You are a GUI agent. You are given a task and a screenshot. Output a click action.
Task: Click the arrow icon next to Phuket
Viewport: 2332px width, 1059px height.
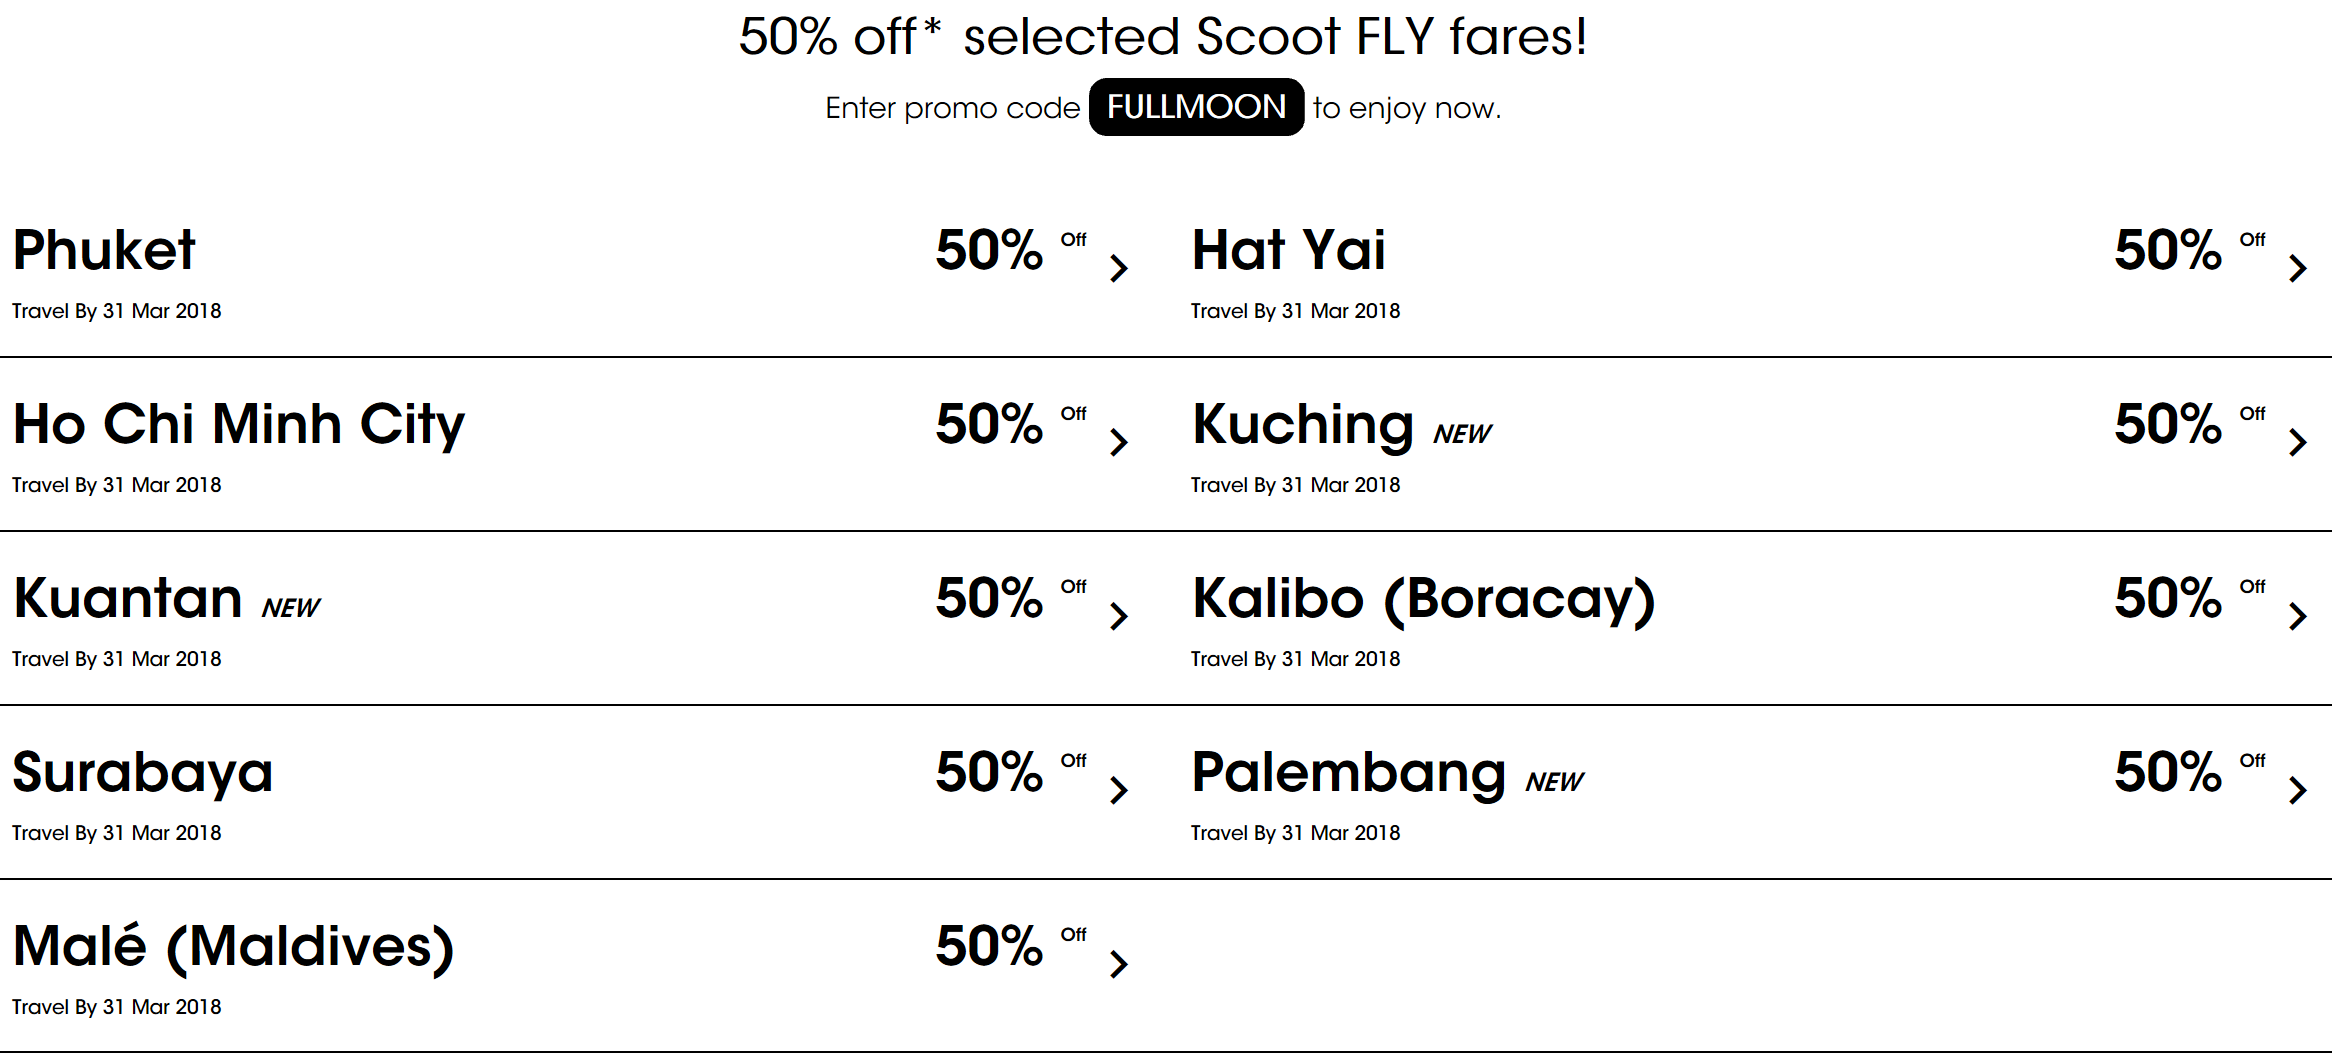click(x=1119, y=268)
